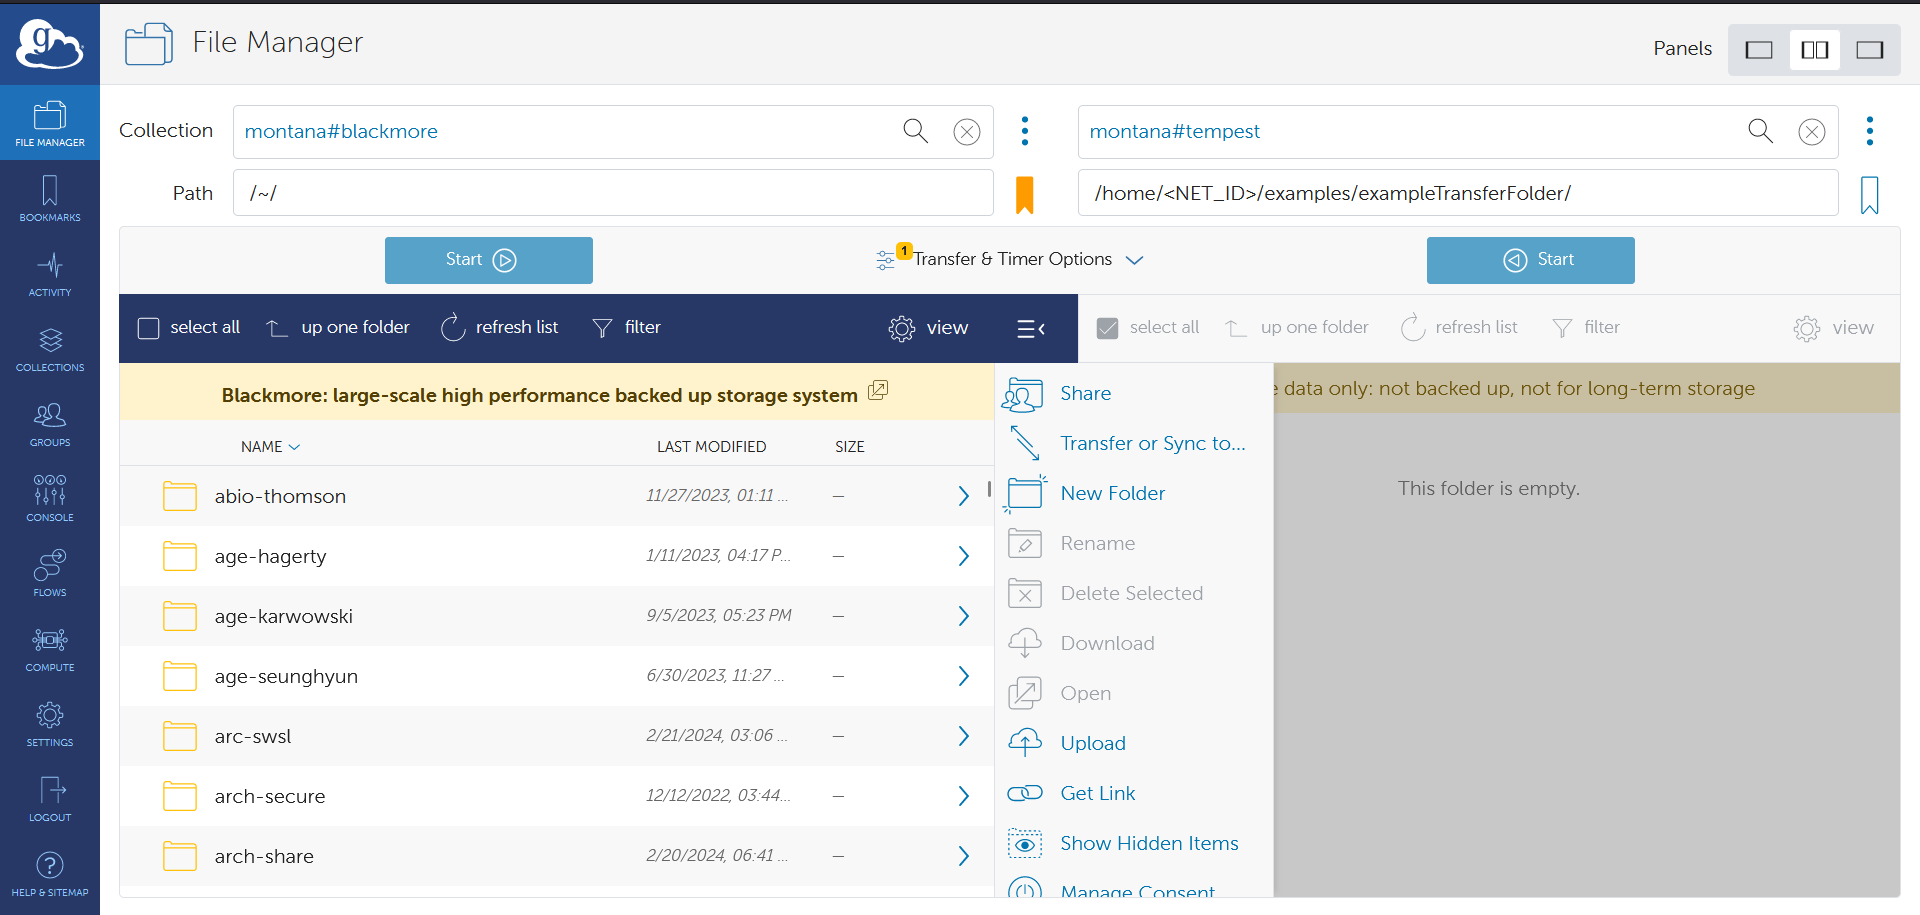Click the LAST MODIFIED column header
1920x915 pixels.
click(712, 447)
